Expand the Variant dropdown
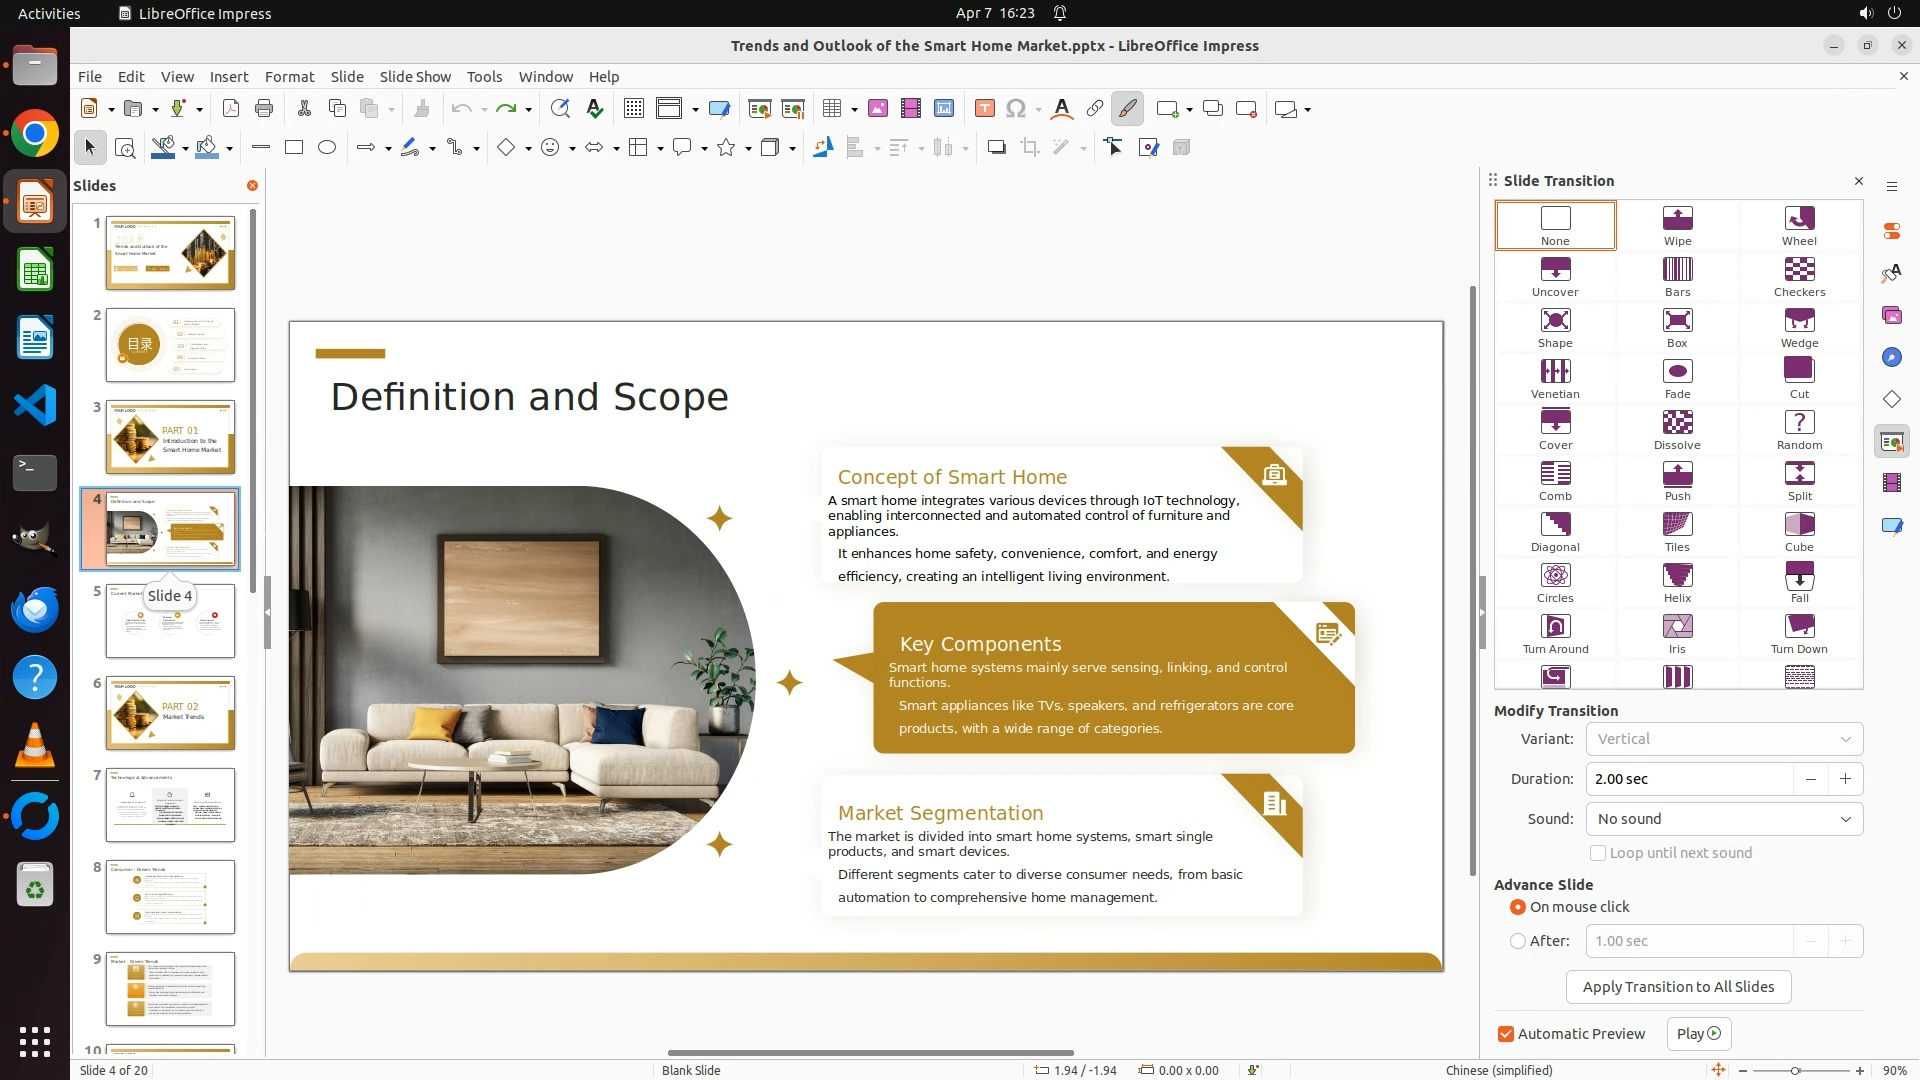 click(1724, 739)
